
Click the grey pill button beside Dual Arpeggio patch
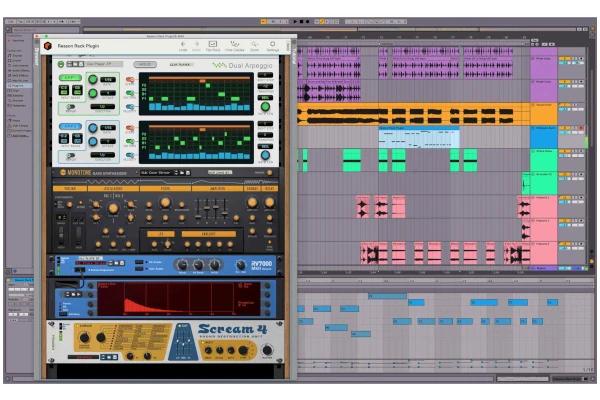(x=145, y=64)
